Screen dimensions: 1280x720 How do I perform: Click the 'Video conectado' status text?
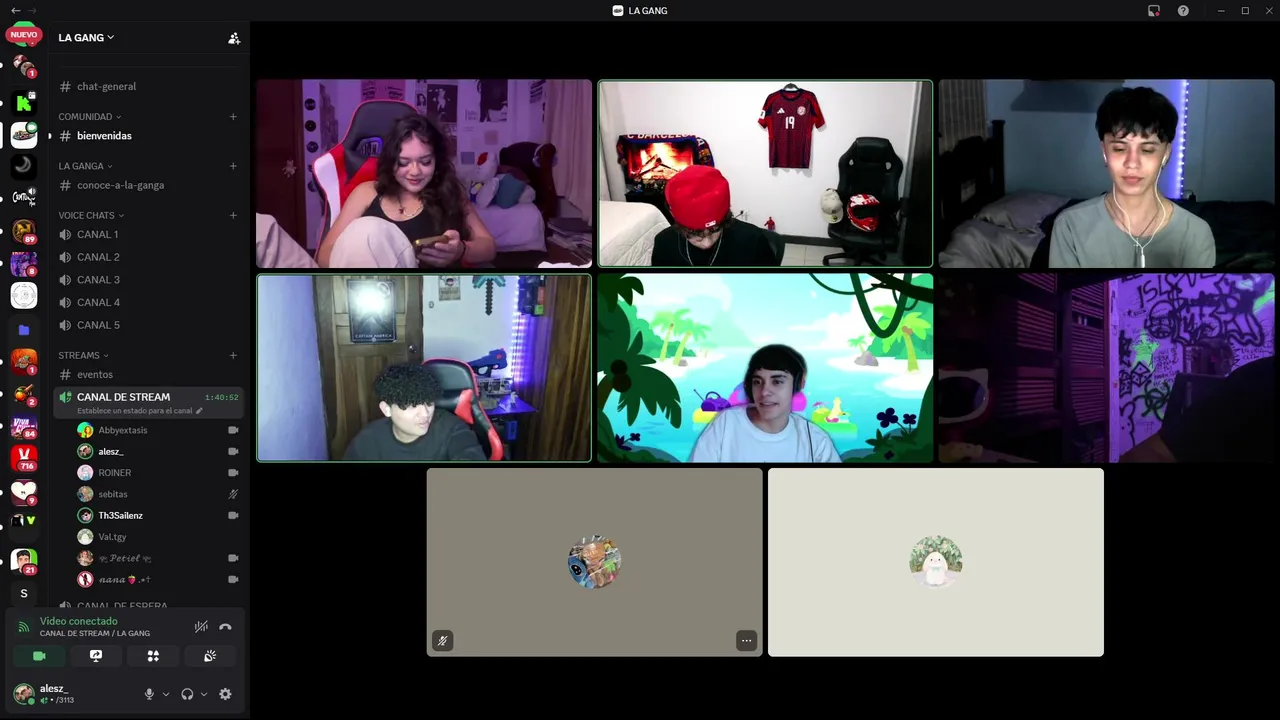click(x=78, y=621)
